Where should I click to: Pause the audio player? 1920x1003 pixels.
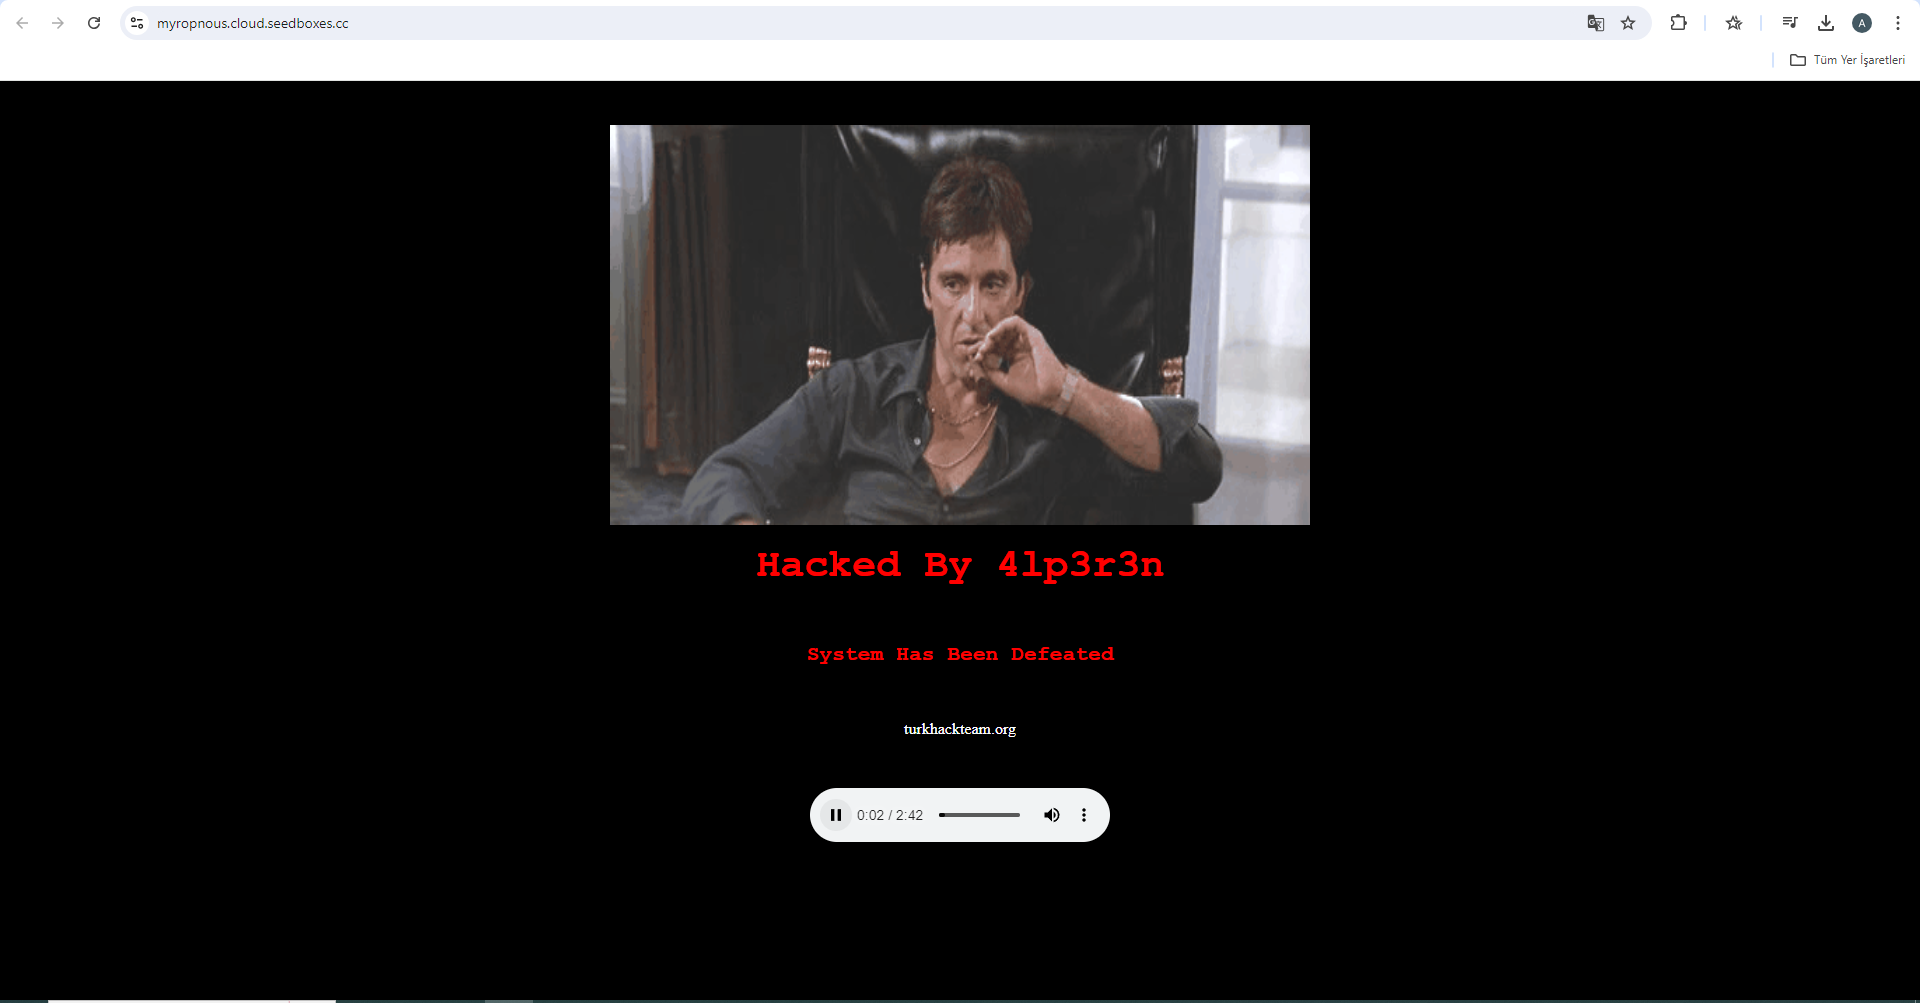[836, 815]
